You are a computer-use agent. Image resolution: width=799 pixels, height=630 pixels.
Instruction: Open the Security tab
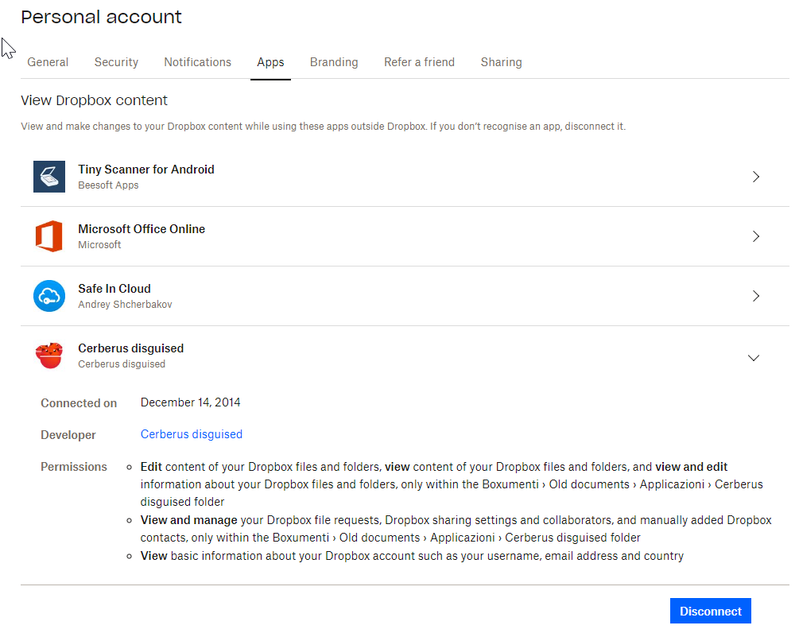pyautogui.click(x=116, y=62)
